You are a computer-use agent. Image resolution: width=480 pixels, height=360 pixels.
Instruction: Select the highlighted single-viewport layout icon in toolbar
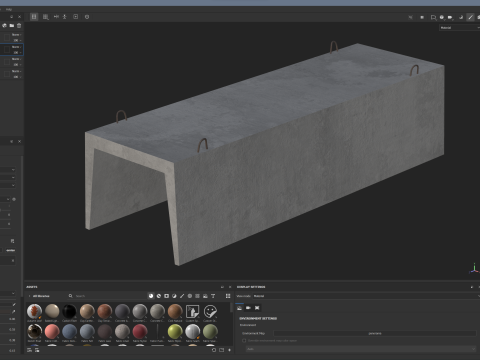(x=34, y=17)
